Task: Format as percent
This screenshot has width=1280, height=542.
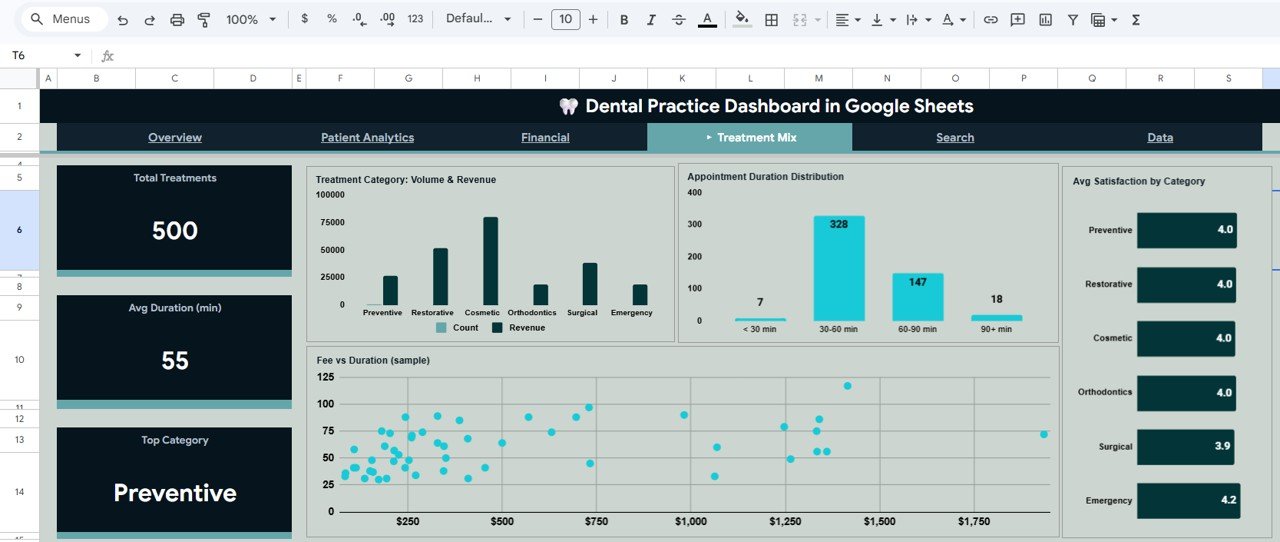Action: [x=332, y=19]
